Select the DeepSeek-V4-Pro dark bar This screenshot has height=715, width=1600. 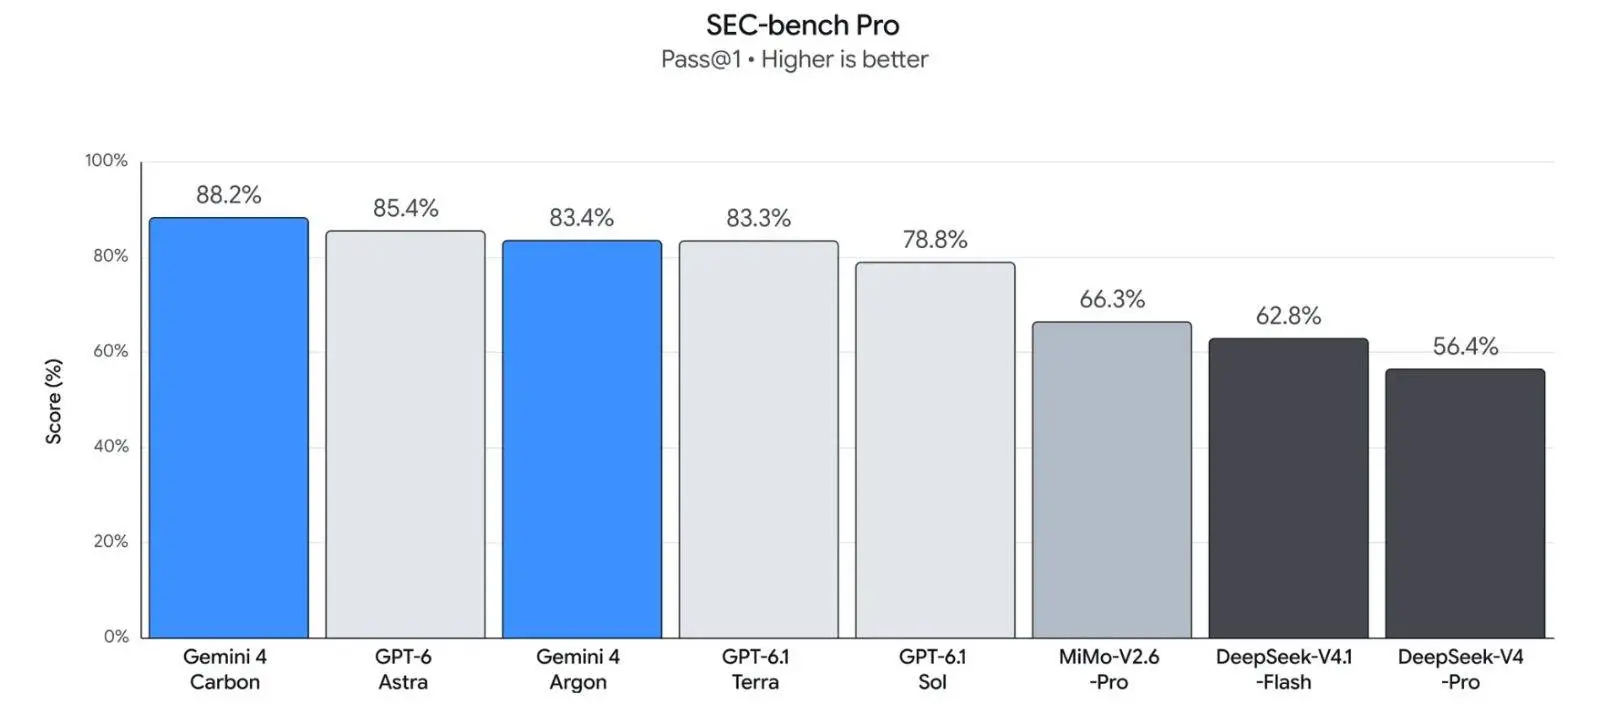pyautogui.click(x=1465, y=503)
